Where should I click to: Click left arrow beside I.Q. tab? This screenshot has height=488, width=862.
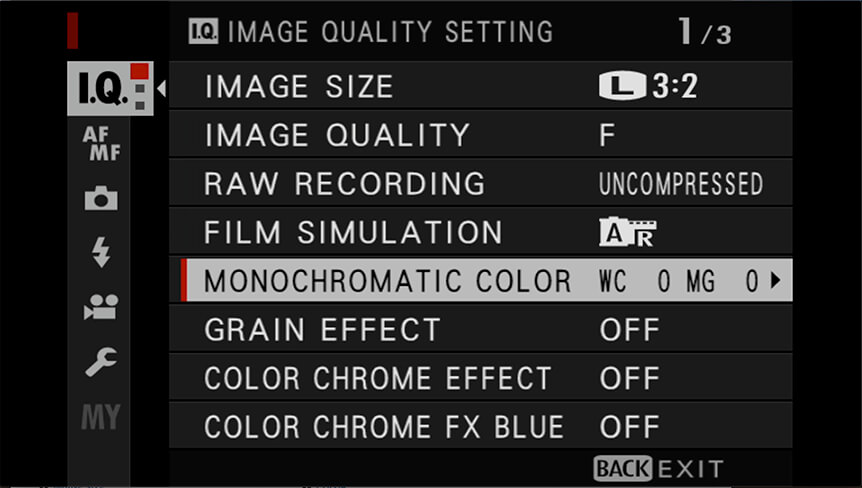[161, 88]
